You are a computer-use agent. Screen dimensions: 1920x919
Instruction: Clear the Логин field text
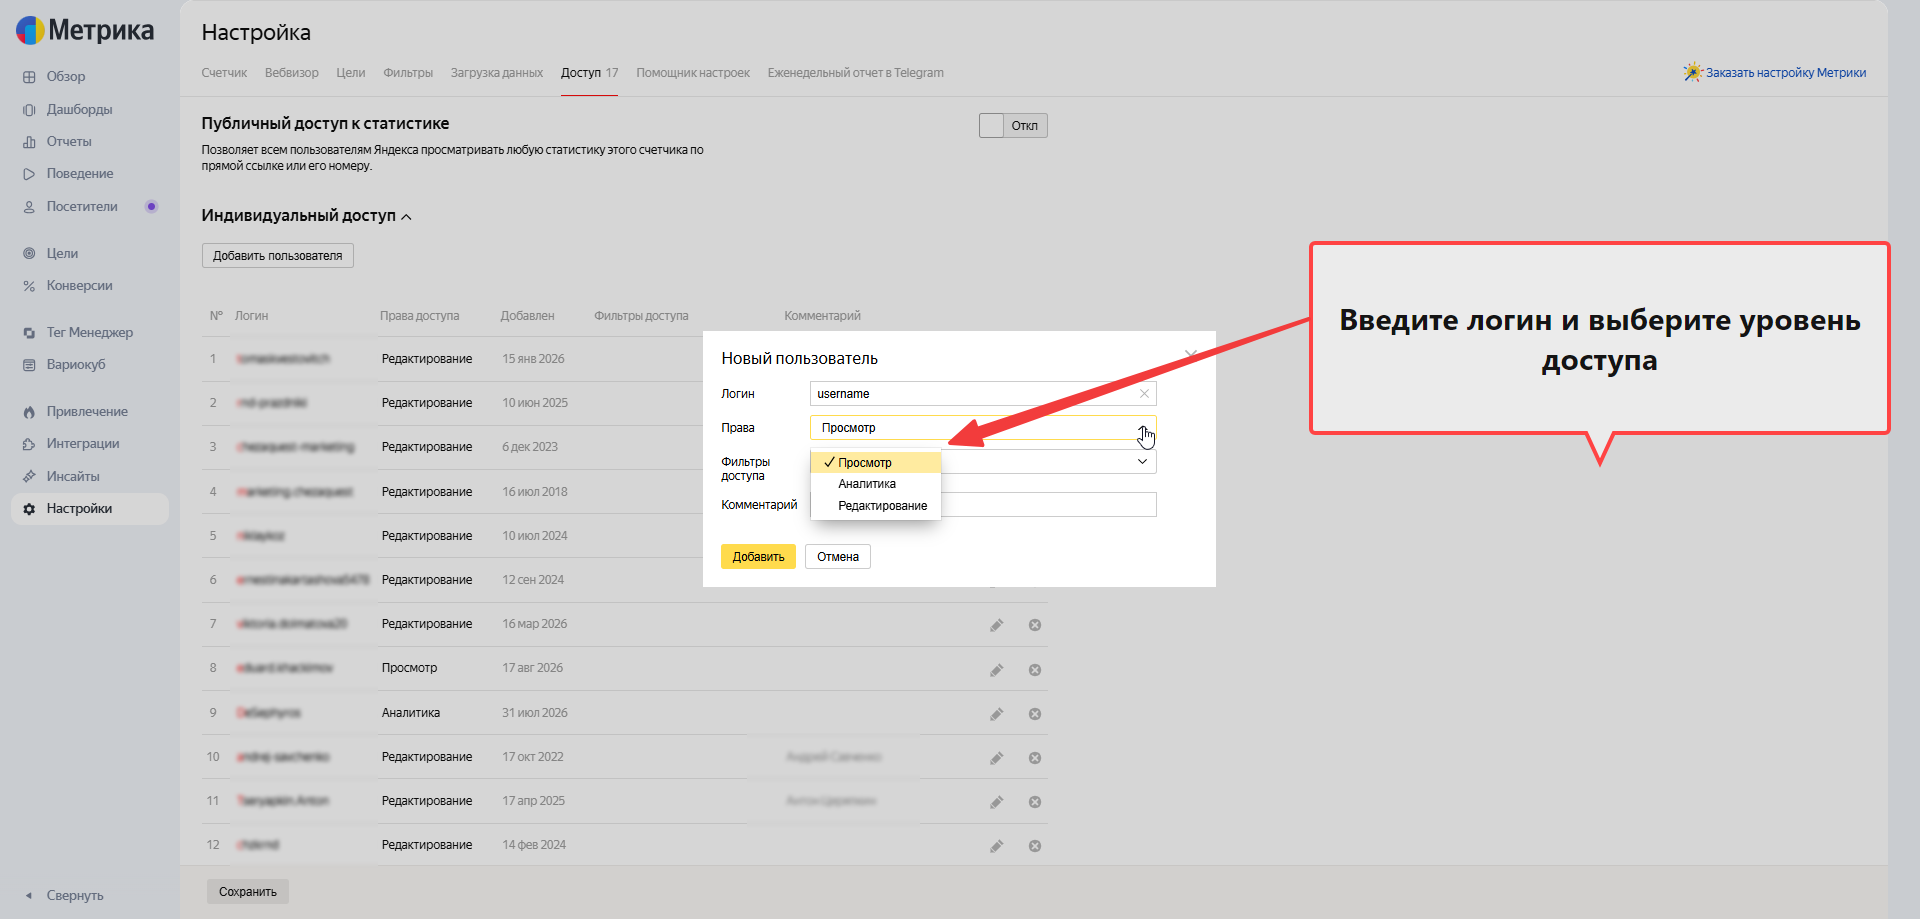click(x=1144, y=394)
